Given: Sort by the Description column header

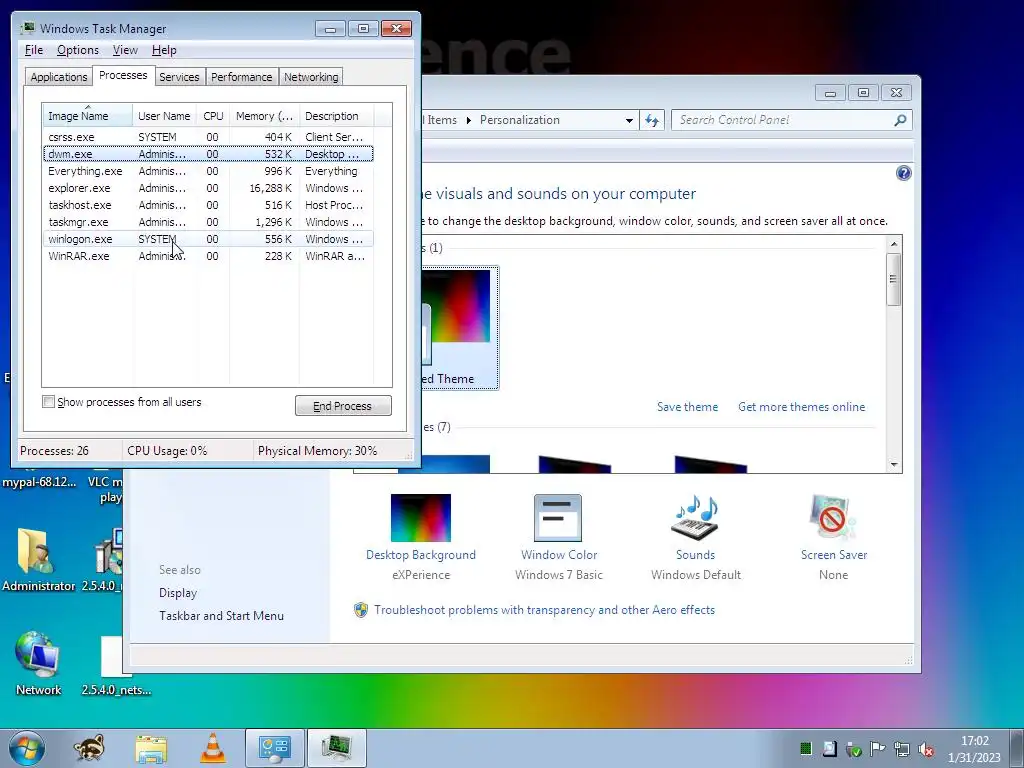Looking at the screenshot, I should (x=336, y=116).
